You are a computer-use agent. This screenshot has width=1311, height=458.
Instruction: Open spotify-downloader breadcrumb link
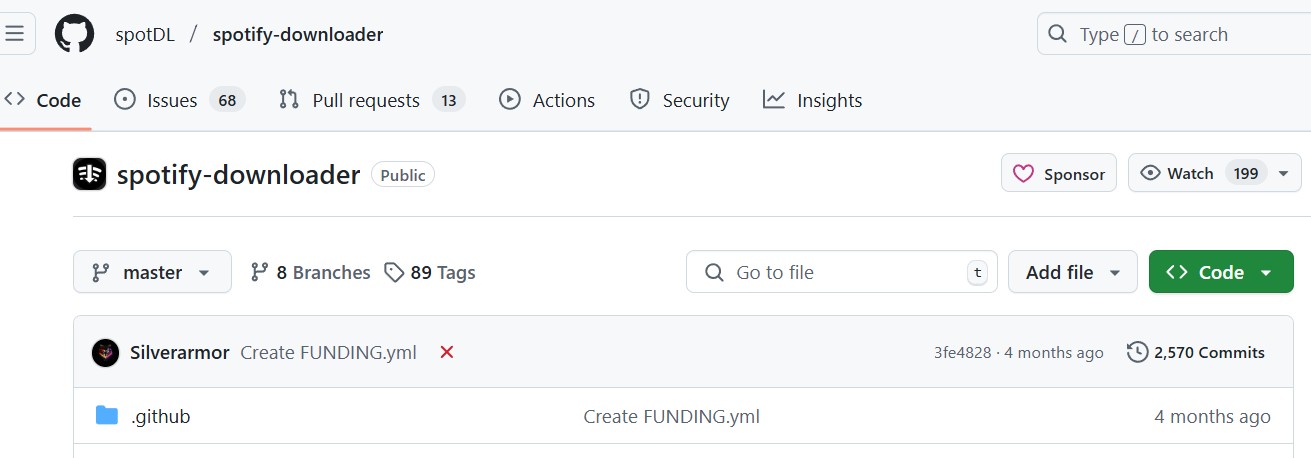pyautogui.click(x=298, y=34)
